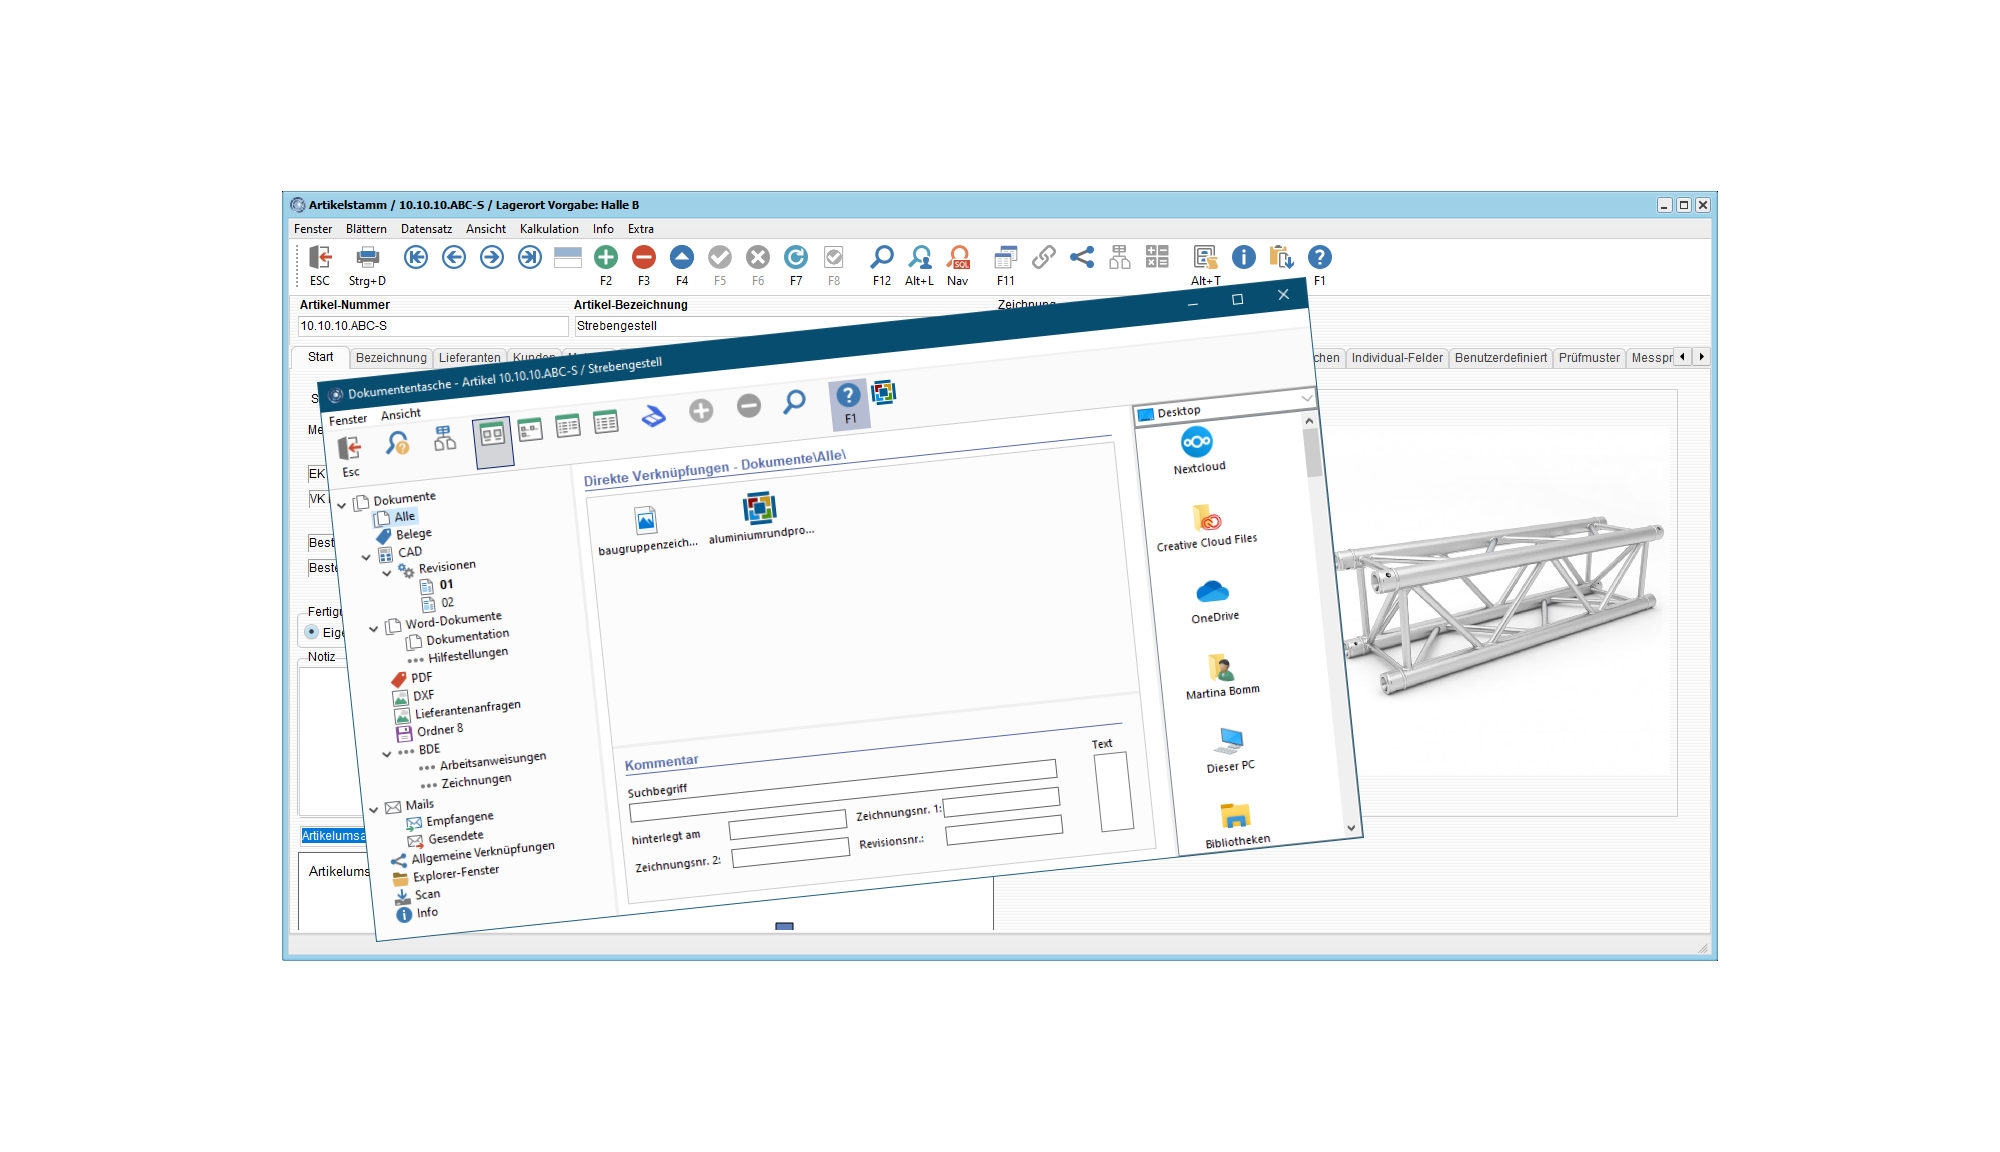Click the printer icon labeled Strg+D
This screenshot has height=1152, width=2000.
click(367, 258)
